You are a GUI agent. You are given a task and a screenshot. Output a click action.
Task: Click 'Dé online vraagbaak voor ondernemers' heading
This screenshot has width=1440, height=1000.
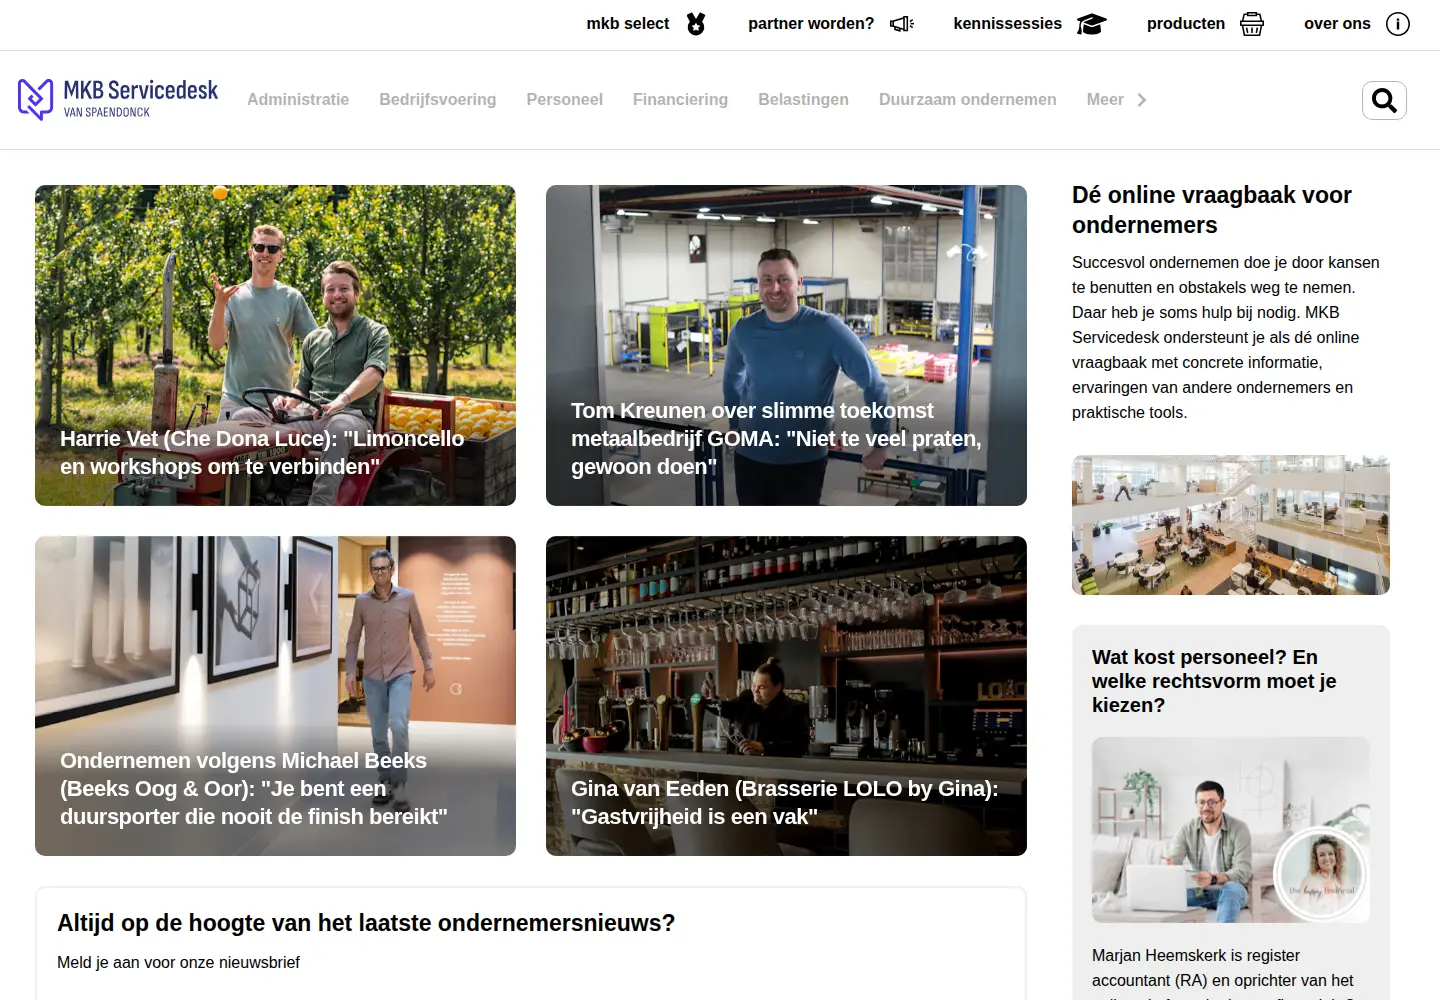coord(1212,210)
